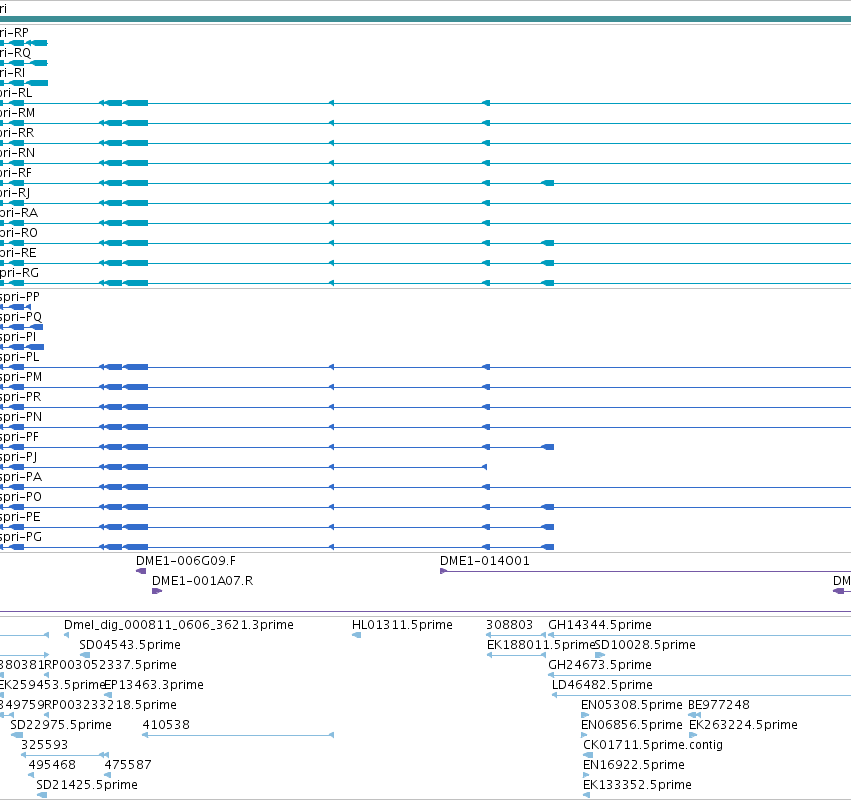Image resolution: width=851 pixels, height=800 pixels.
Task: Pick the spri-PO polypeptide label
Action: (x=21, y=497)
